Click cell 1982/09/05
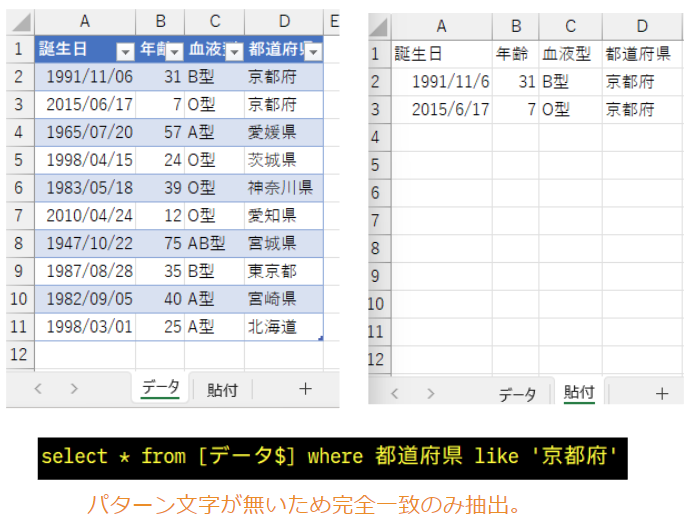This screenshot has height=527, width=685. pyautogui.click(x=85, y=299)
